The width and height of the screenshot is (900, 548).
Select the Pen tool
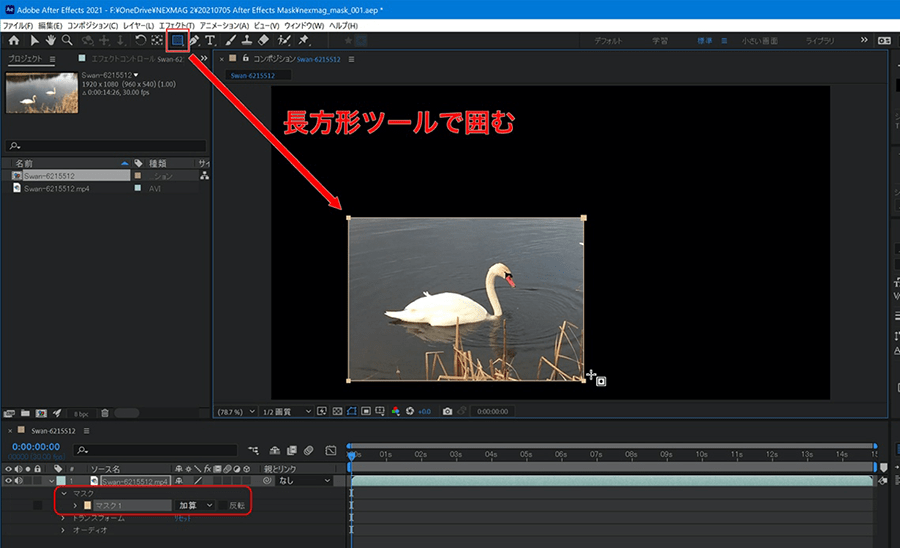(194, 41)
